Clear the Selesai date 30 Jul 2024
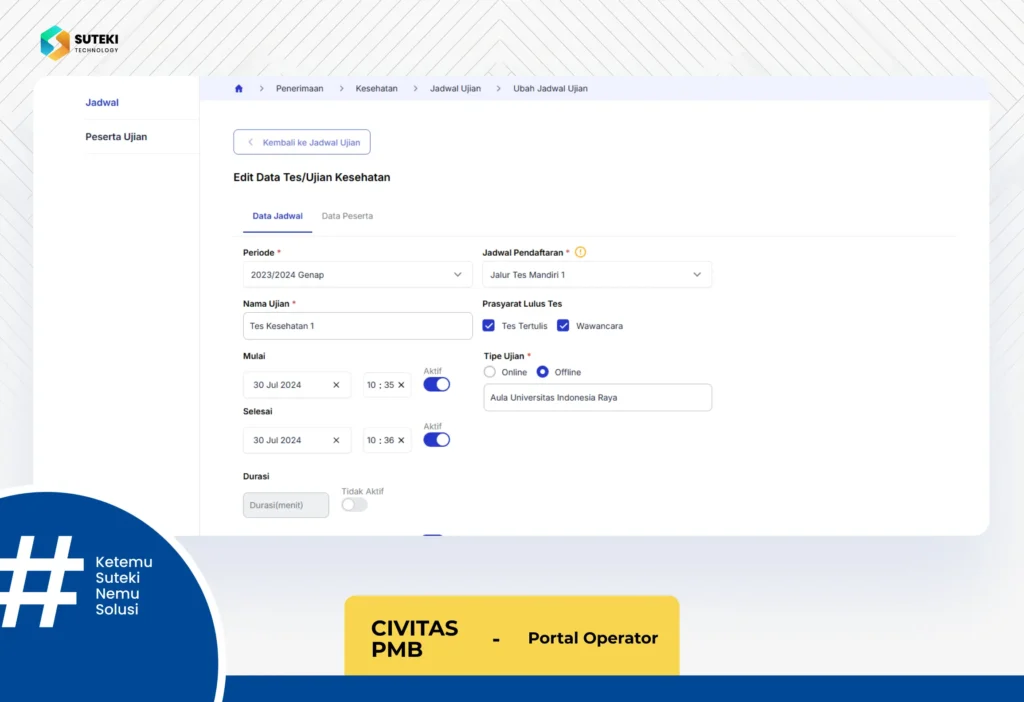The width and height of the screenshot is (1024, 702). 336,441
